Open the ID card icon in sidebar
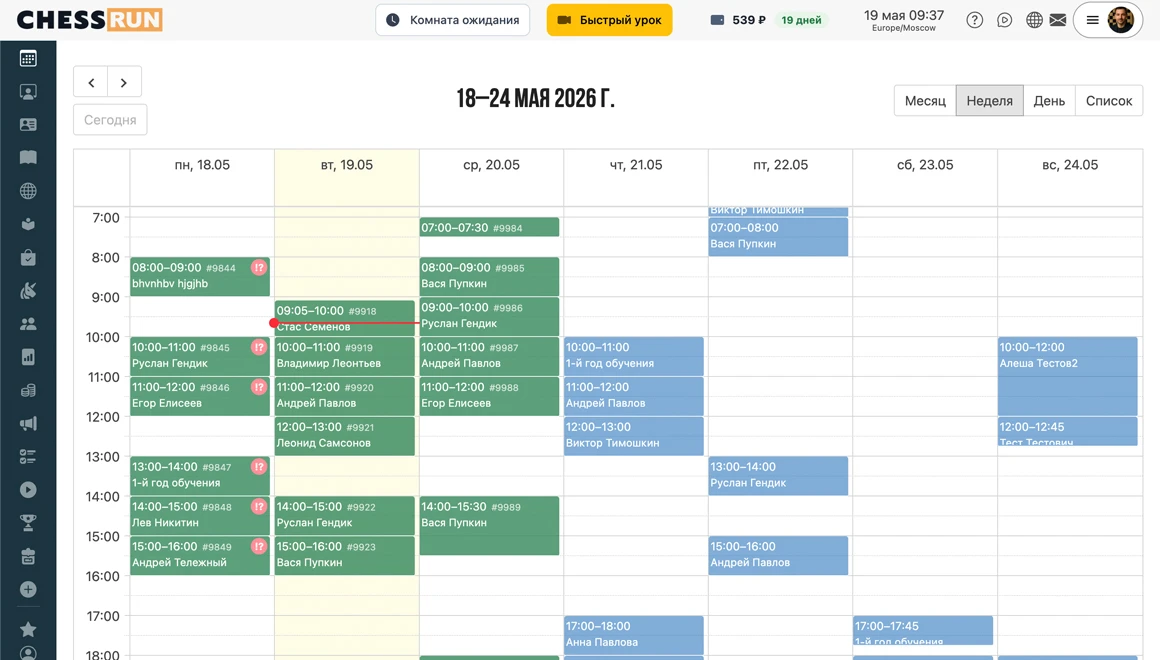 click(28, 124)
